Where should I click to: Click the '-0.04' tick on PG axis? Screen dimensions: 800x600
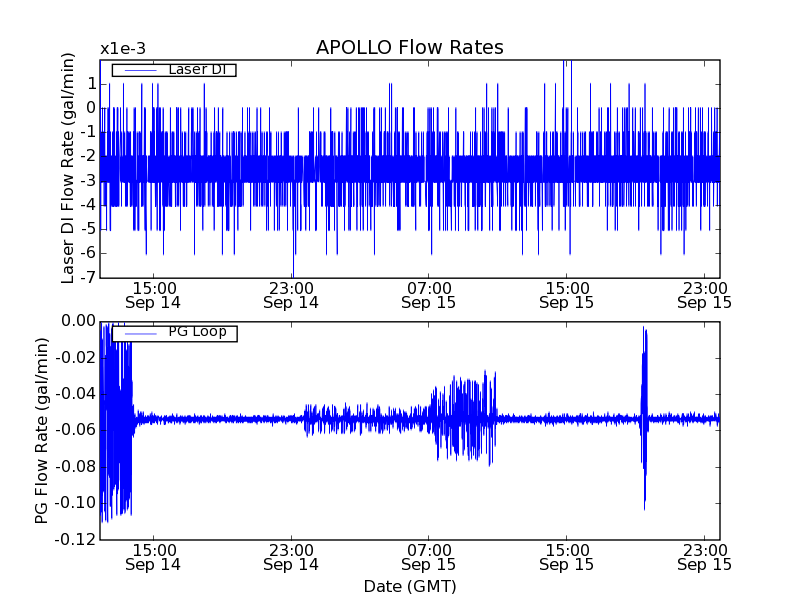click(x=76, y=394)
